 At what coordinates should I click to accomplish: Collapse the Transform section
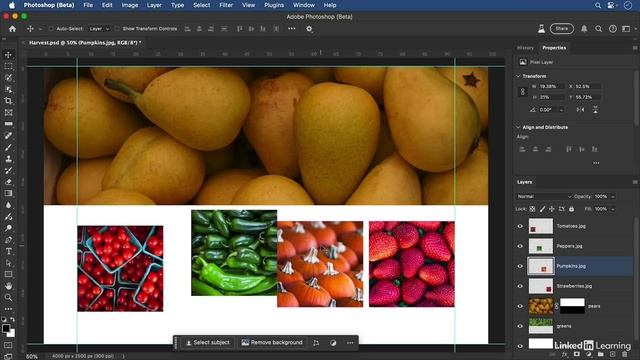tap(518, 76)
